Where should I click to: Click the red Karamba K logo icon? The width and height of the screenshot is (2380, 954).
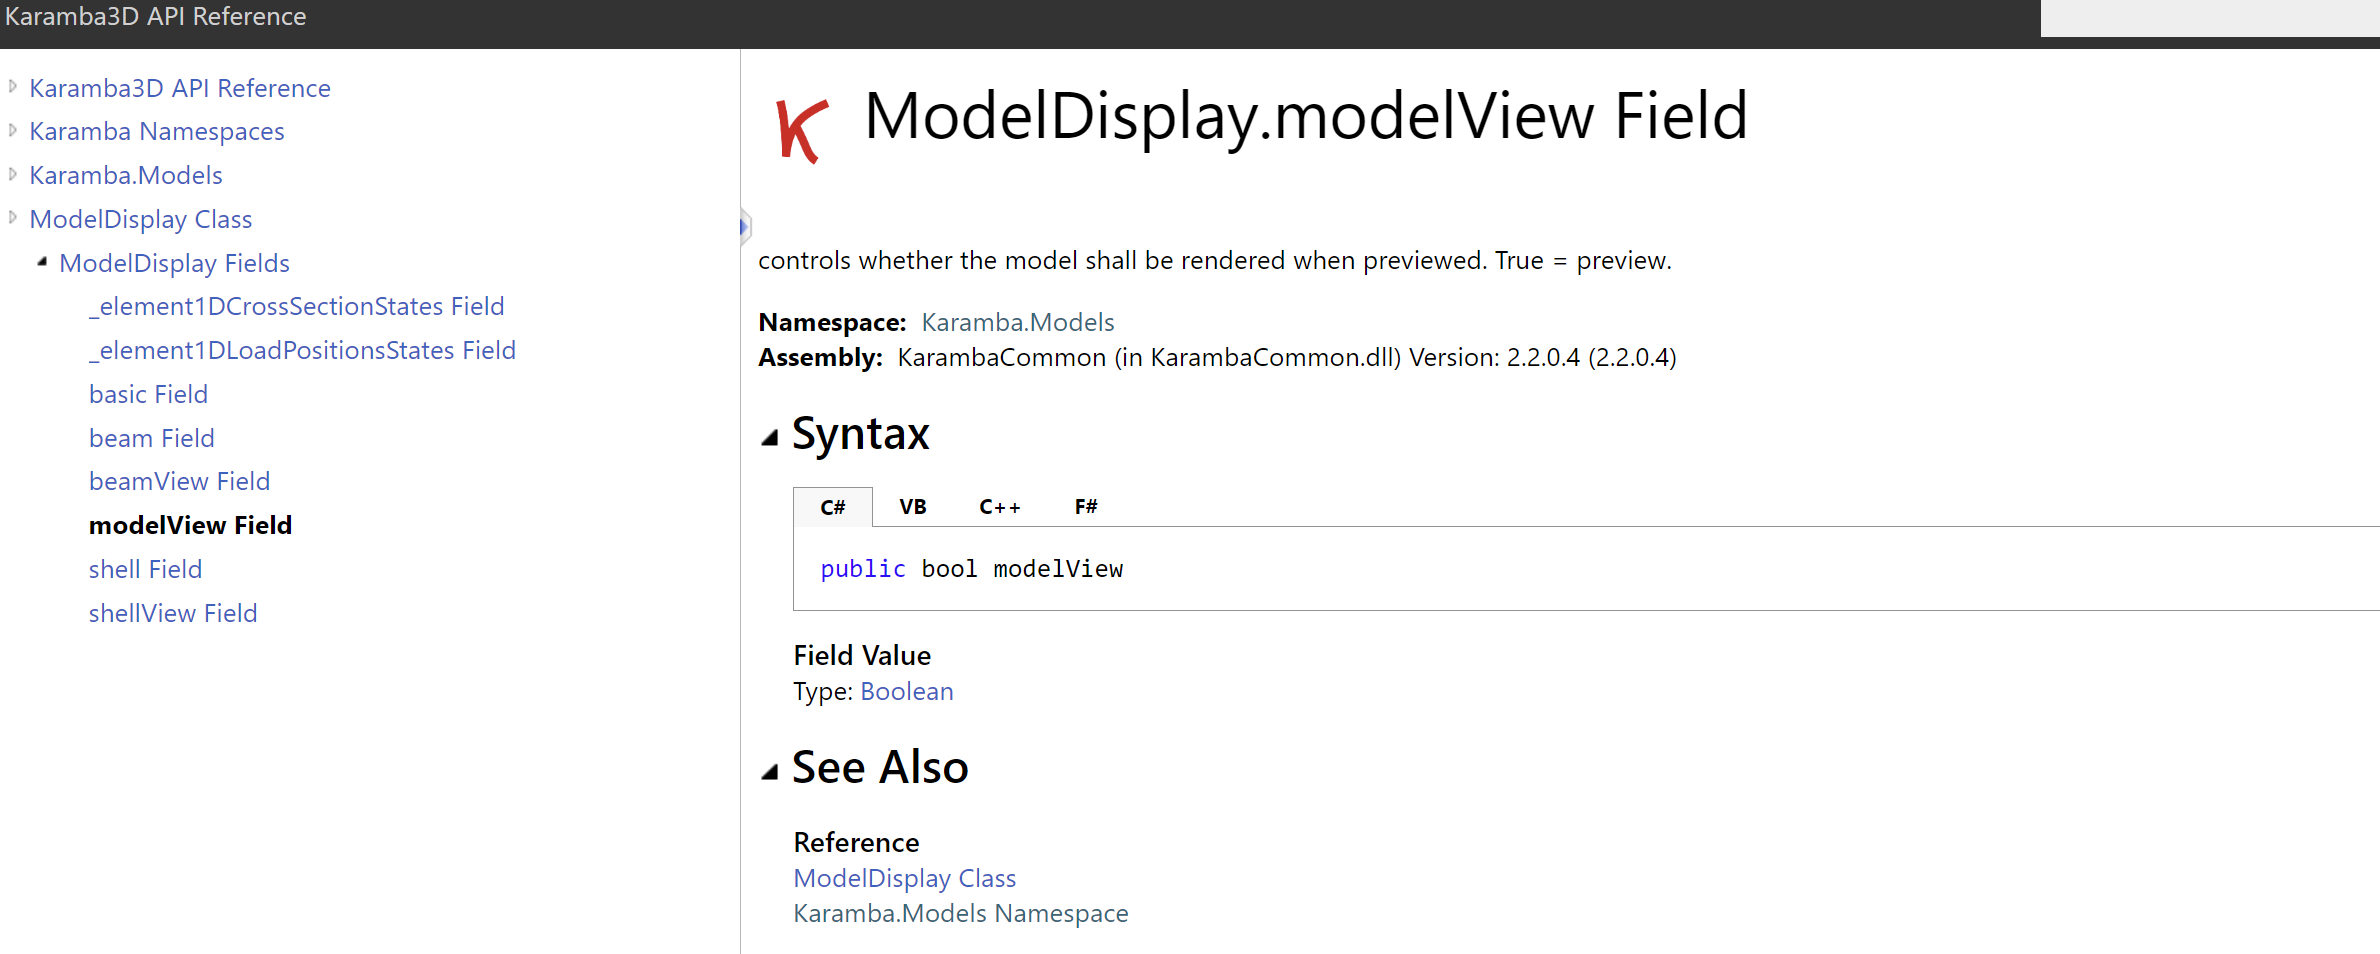coord(801,122)
